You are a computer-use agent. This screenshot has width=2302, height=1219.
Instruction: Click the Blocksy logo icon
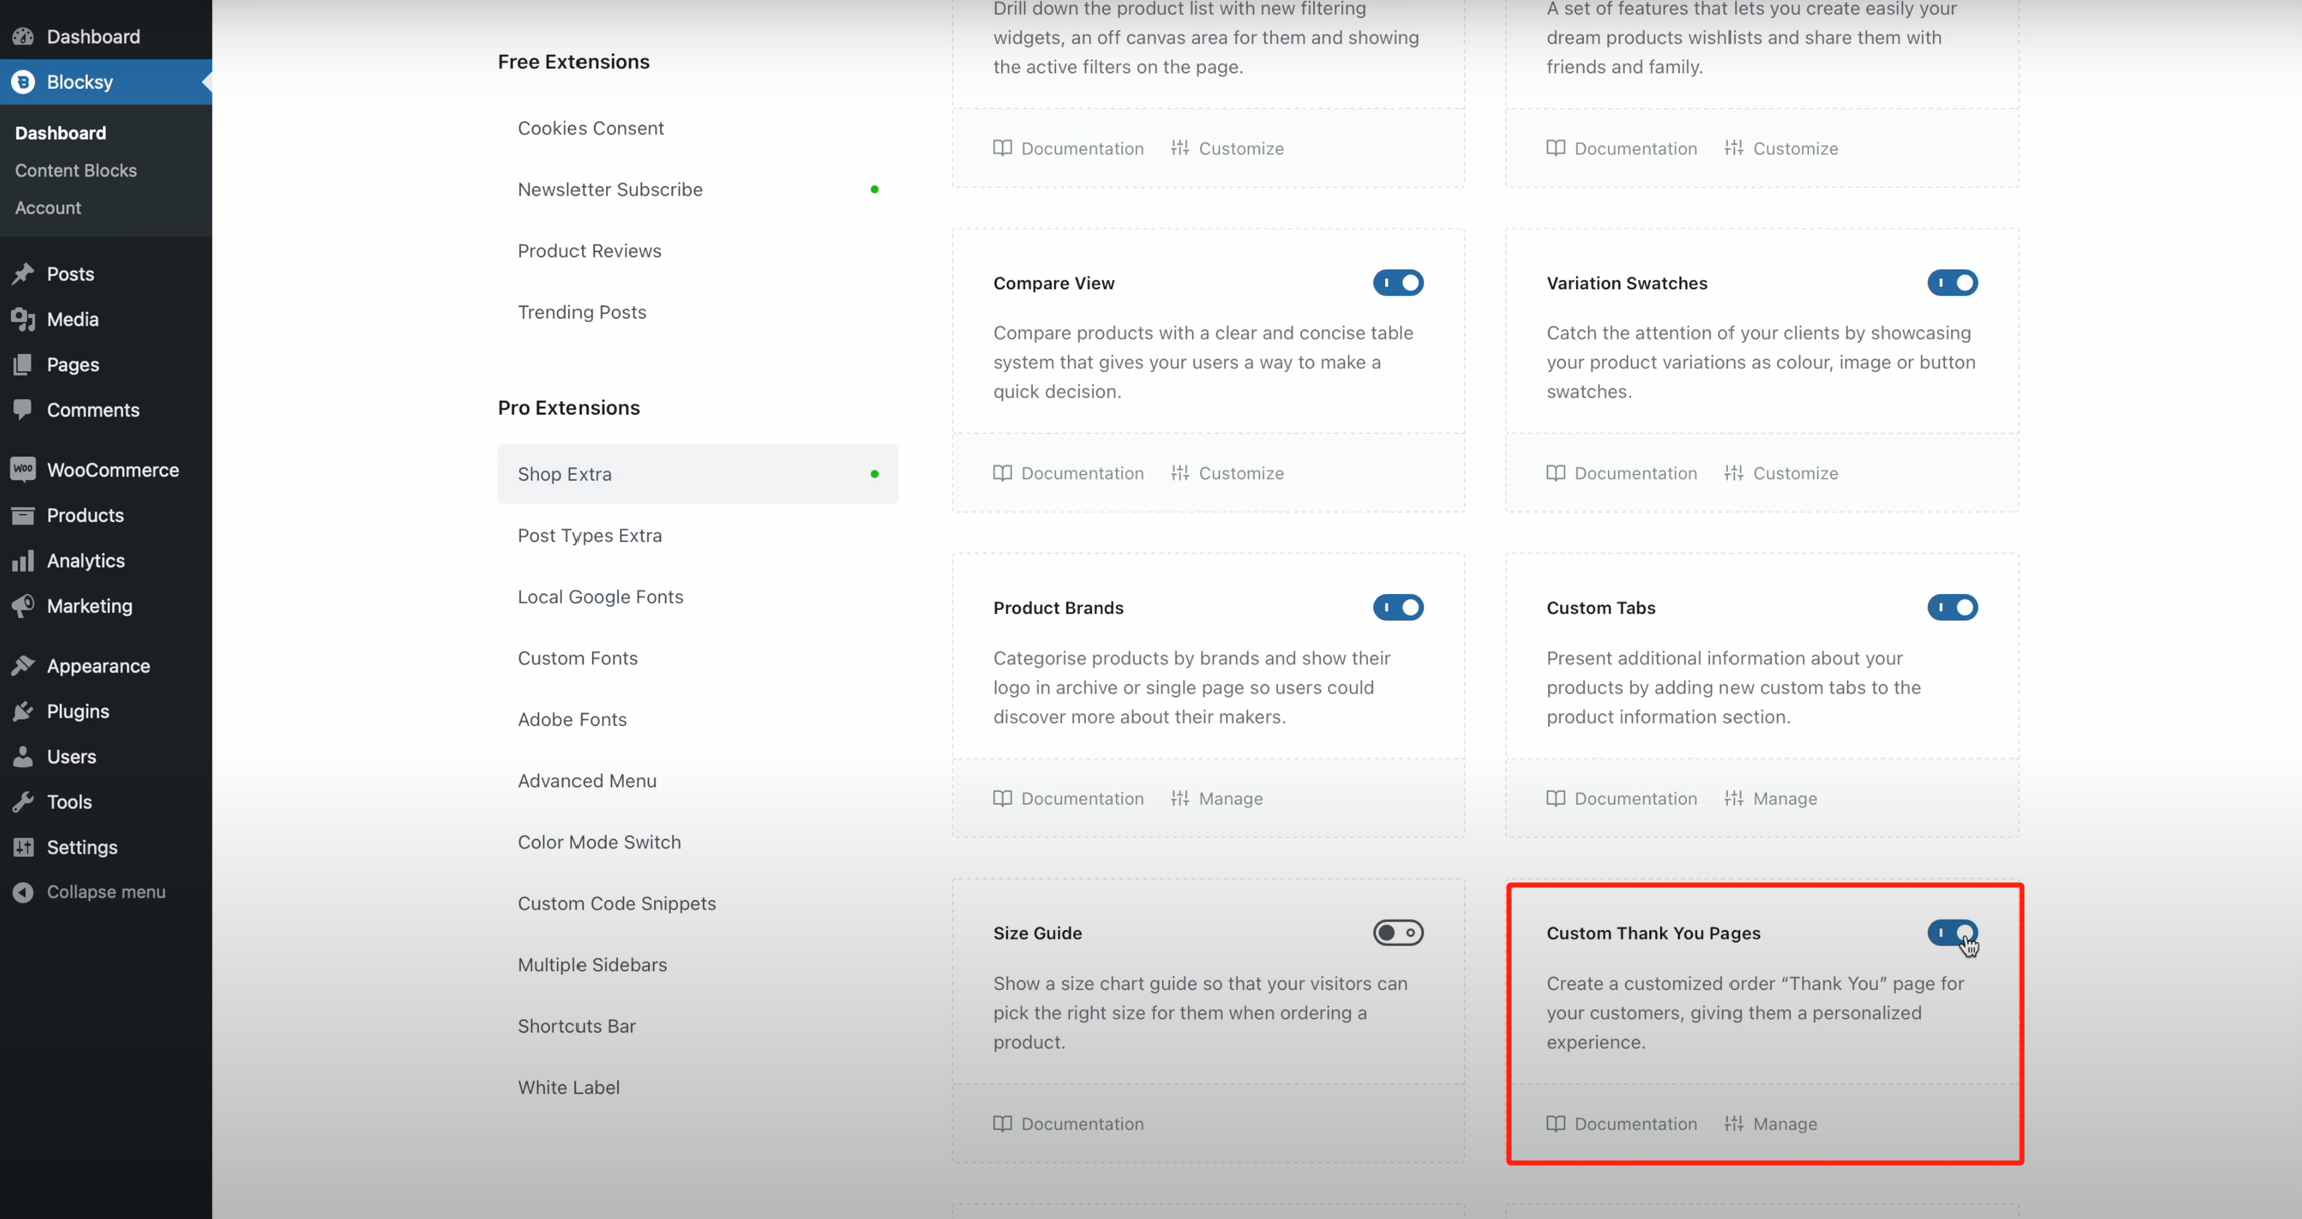click(x=23, y=82)
